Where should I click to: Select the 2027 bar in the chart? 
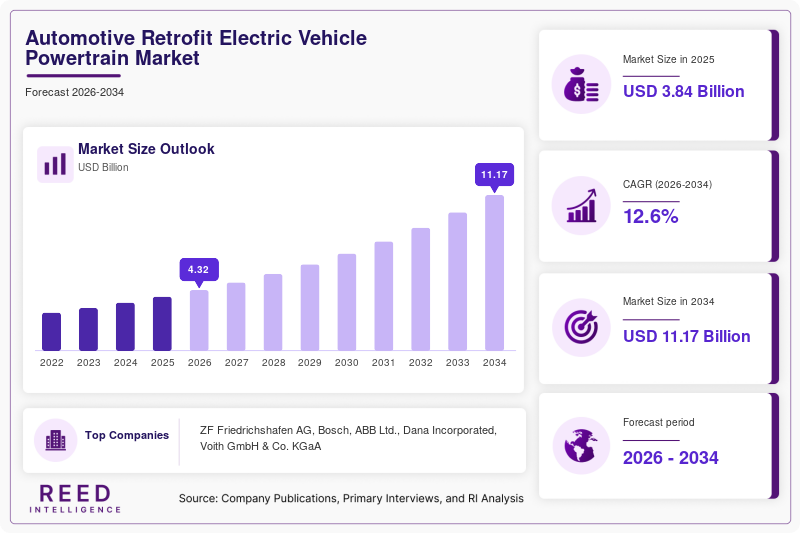(236, 316)
